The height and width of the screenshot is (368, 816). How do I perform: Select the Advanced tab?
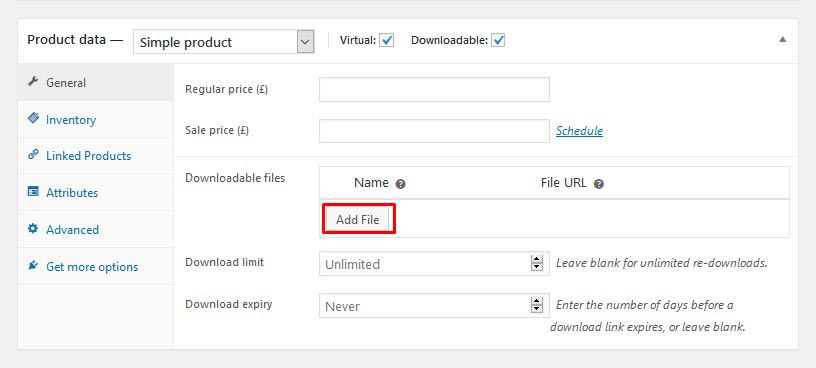click(x=95, y=230)
